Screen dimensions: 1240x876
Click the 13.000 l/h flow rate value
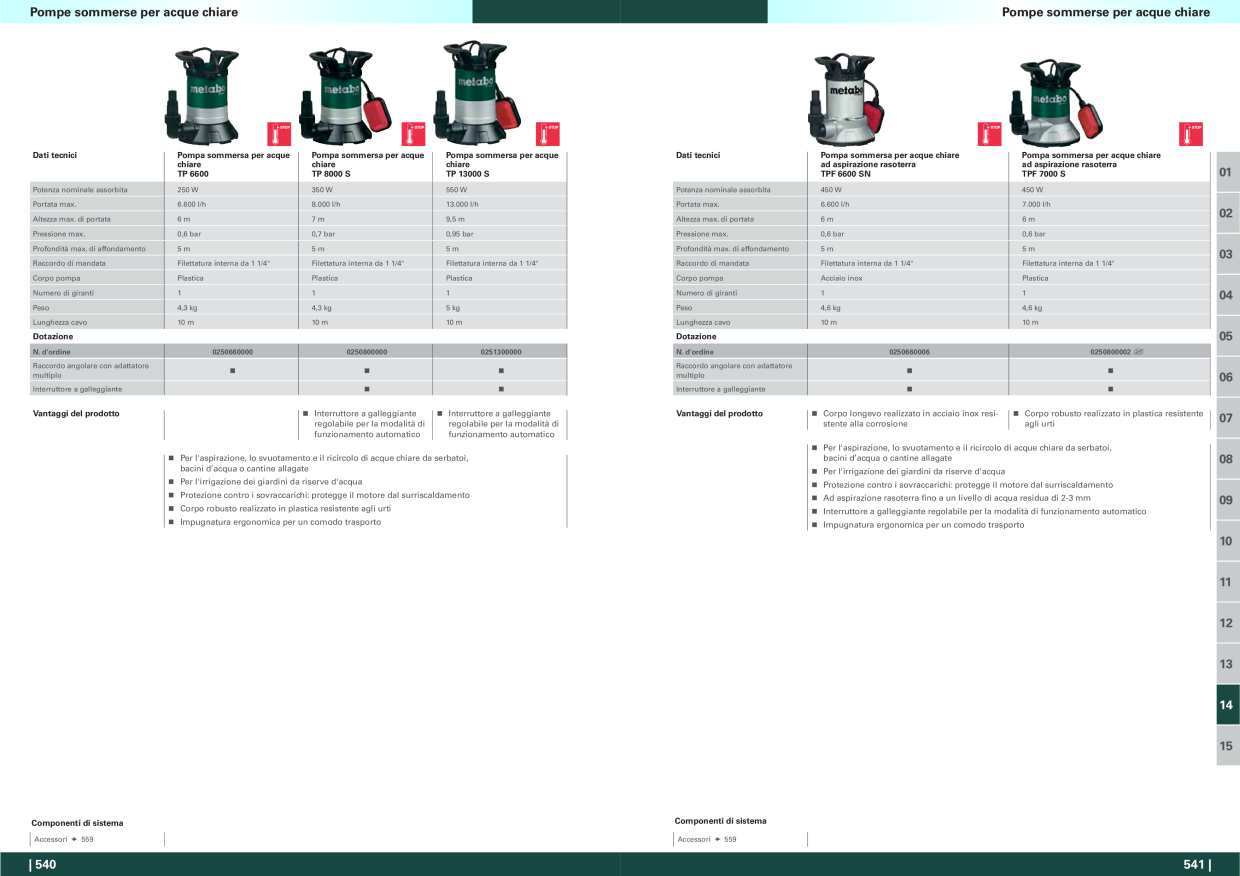[463, 204]
